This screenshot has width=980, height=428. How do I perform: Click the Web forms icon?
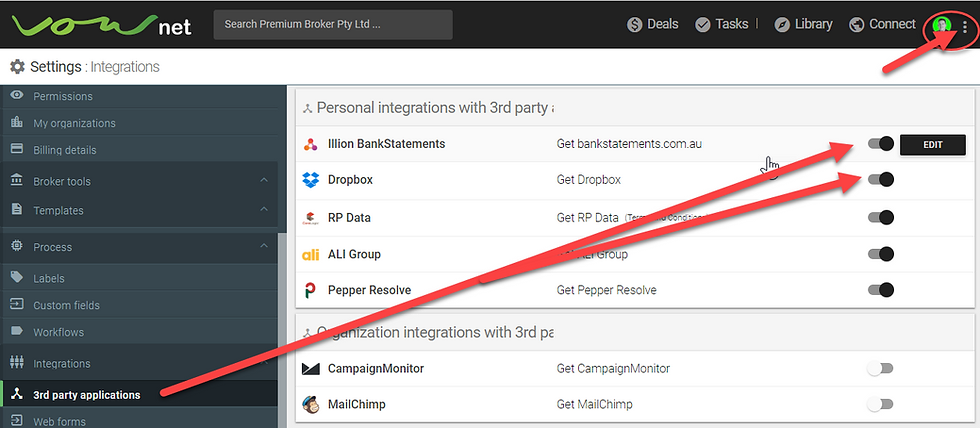coord(17,421)
